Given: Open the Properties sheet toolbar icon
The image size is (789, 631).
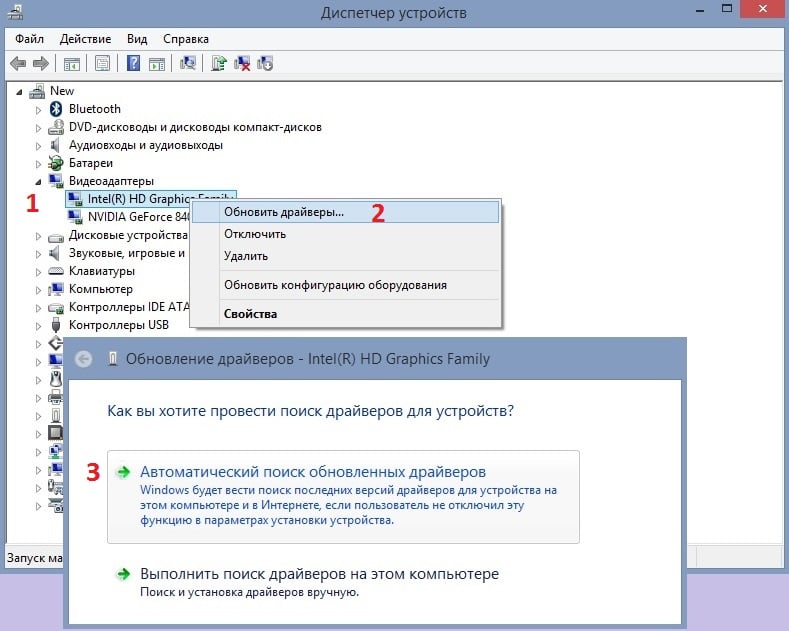Looking at the screenshot, I should point(103,63).
